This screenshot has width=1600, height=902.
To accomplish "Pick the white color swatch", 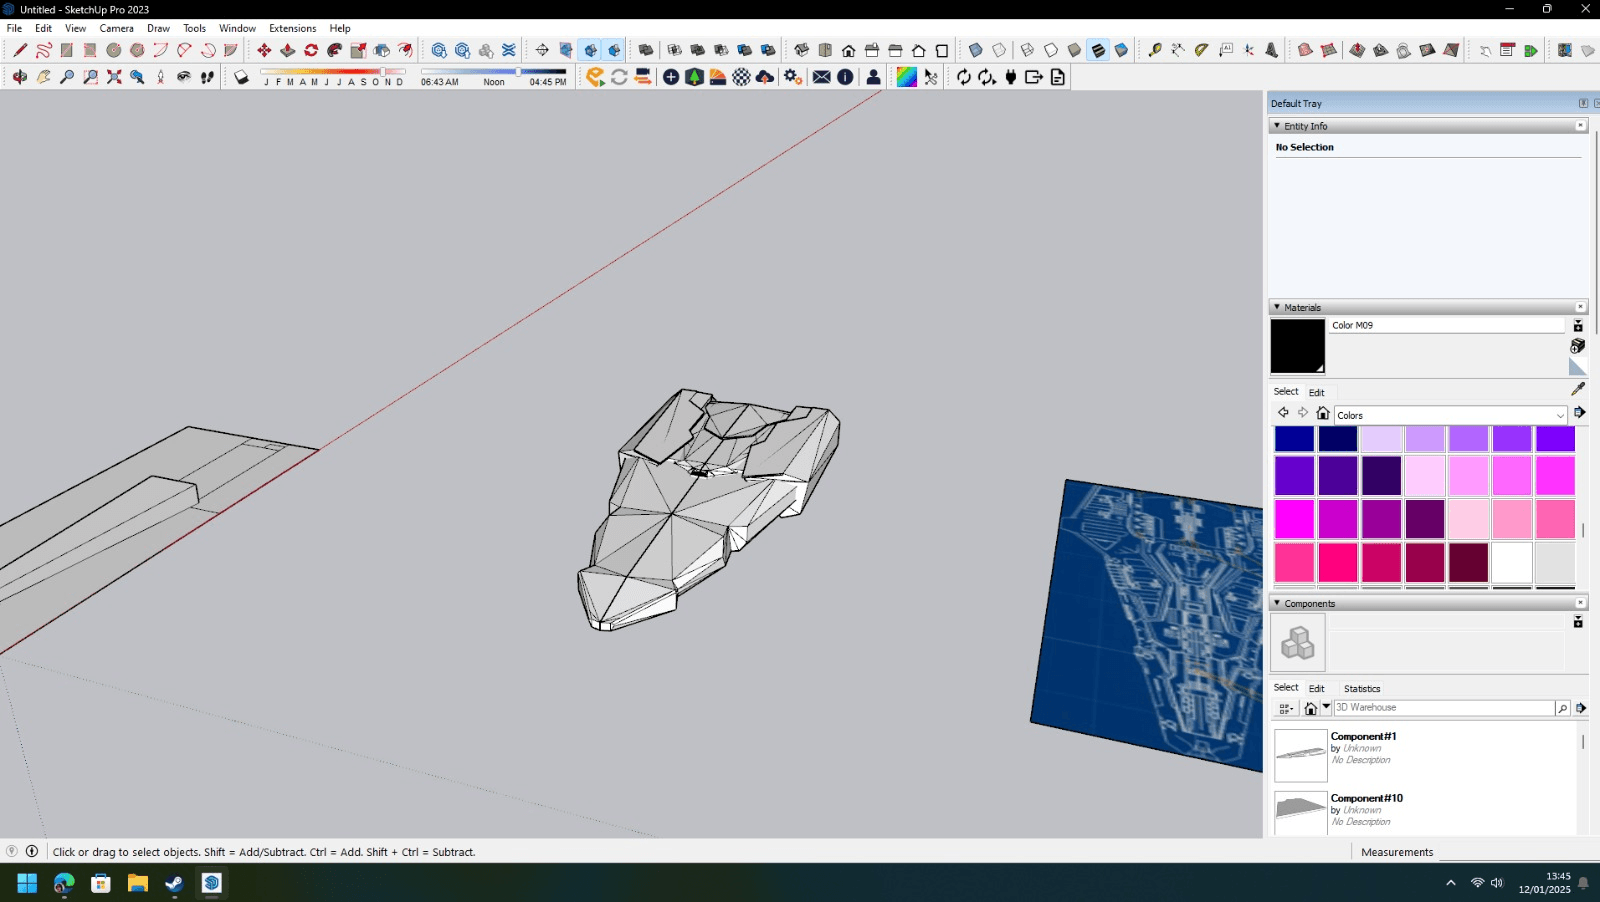I will coord(1511,562).
